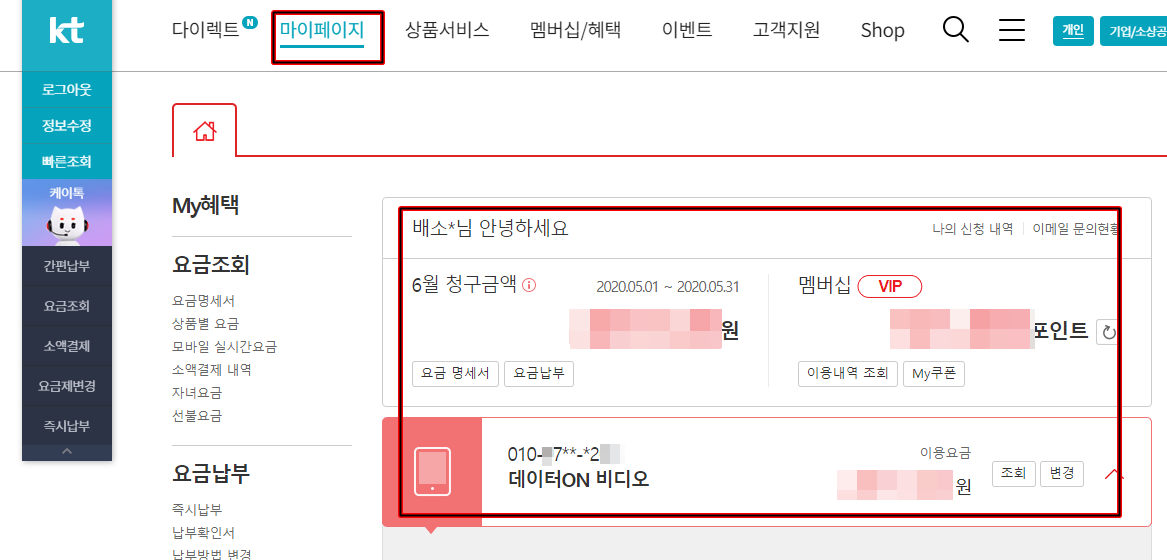1167x560 pixels.
Task: Open the hamburger full menu
Action: [x=1012, y=30]
